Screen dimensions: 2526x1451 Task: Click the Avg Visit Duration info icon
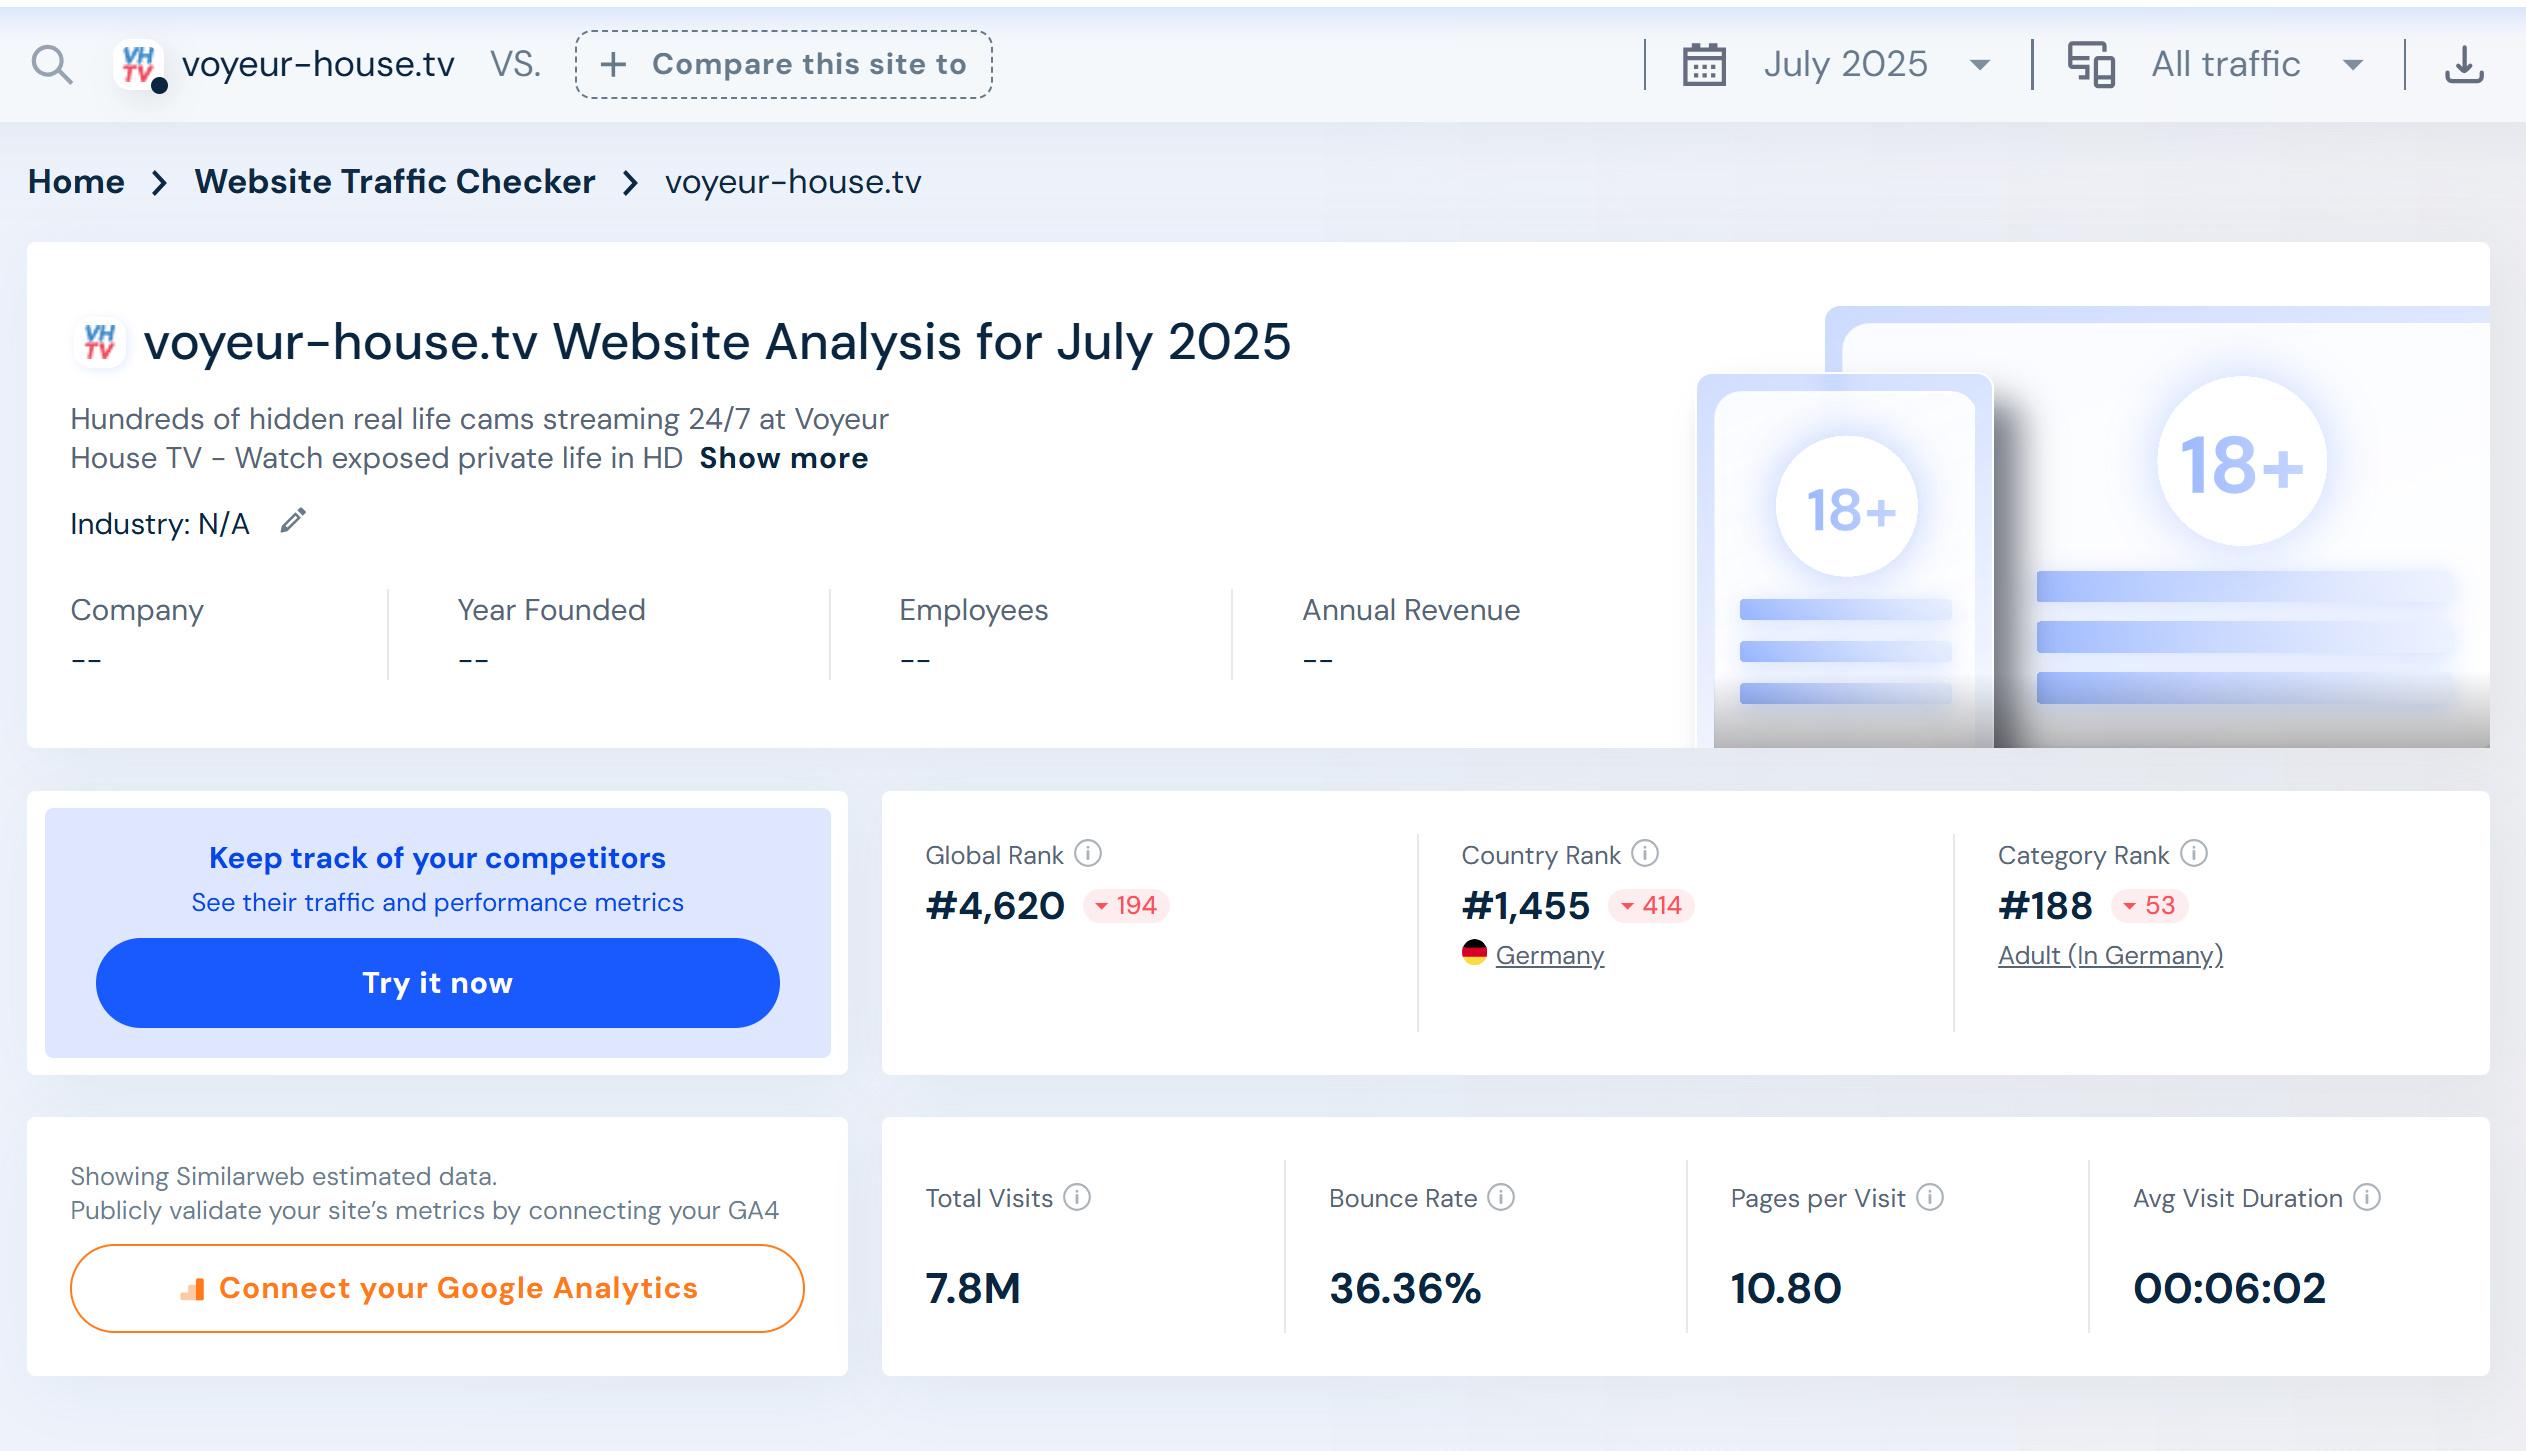(2367, 1197)
